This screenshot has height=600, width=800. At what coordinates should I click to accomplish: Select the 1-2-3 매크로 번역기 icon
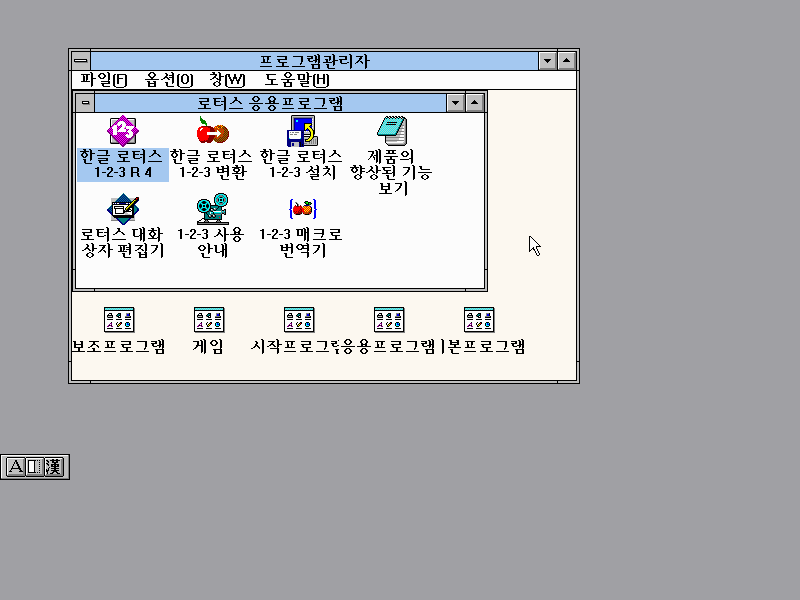tap(303, 209)
